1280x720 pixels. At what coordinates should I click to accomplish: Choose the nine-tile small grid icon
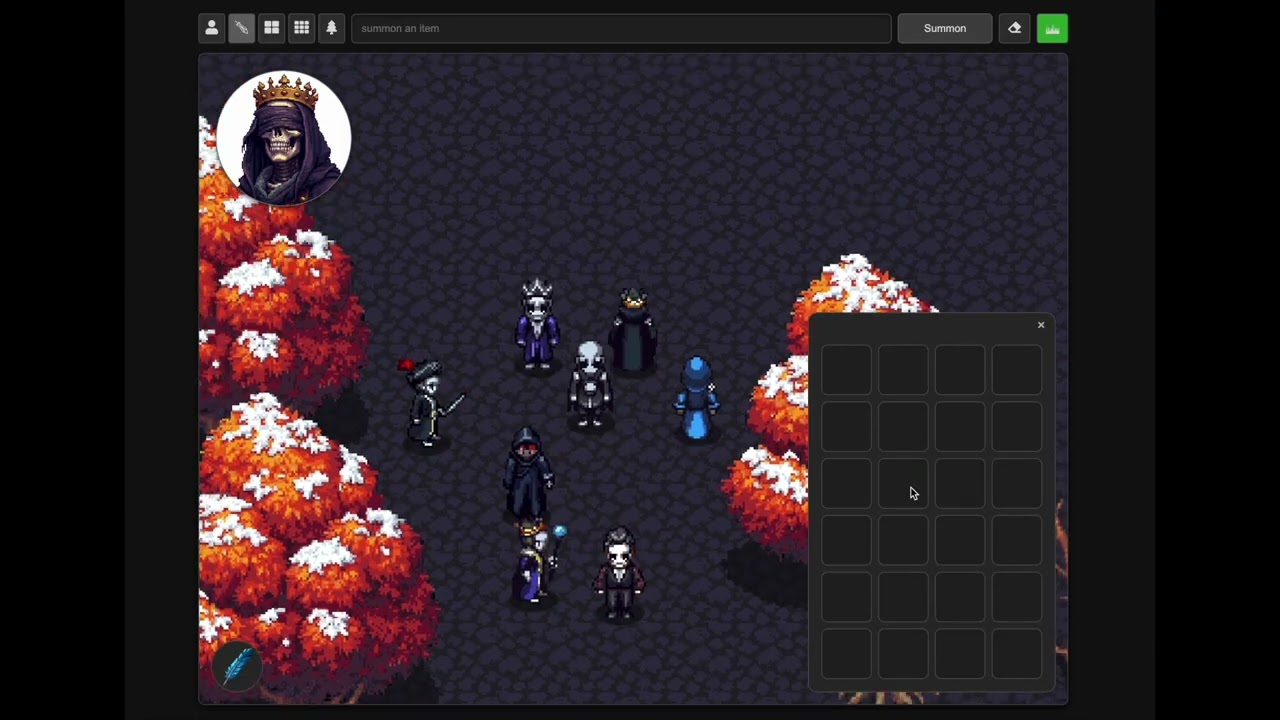pos(301,28)
